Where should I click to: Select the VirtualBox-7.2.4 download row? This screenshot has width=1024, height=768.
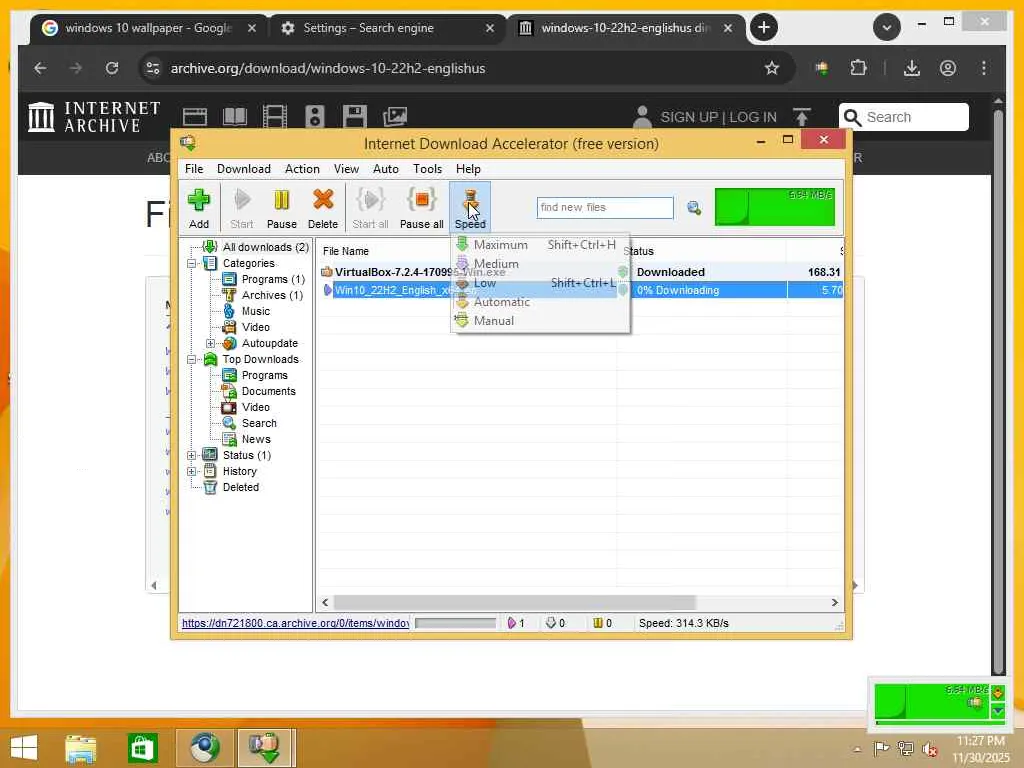(581, 272)
